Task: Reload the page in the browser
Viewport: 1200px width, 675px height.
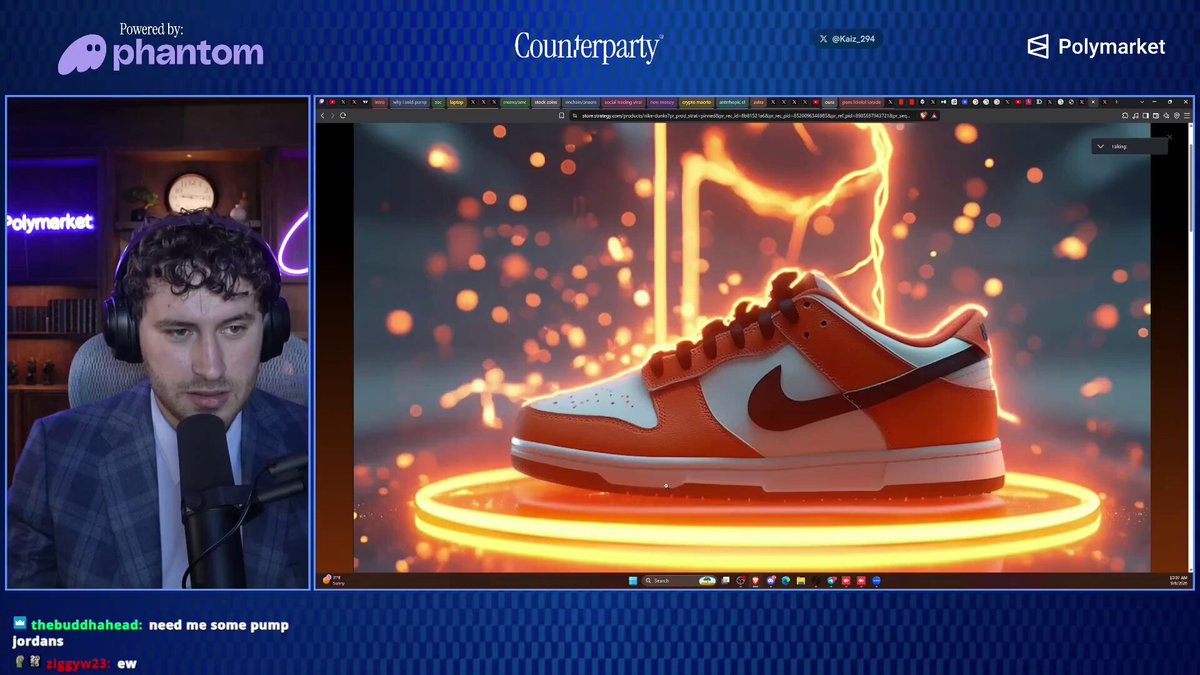Action: pyautogui.click(x=343, y=115)
